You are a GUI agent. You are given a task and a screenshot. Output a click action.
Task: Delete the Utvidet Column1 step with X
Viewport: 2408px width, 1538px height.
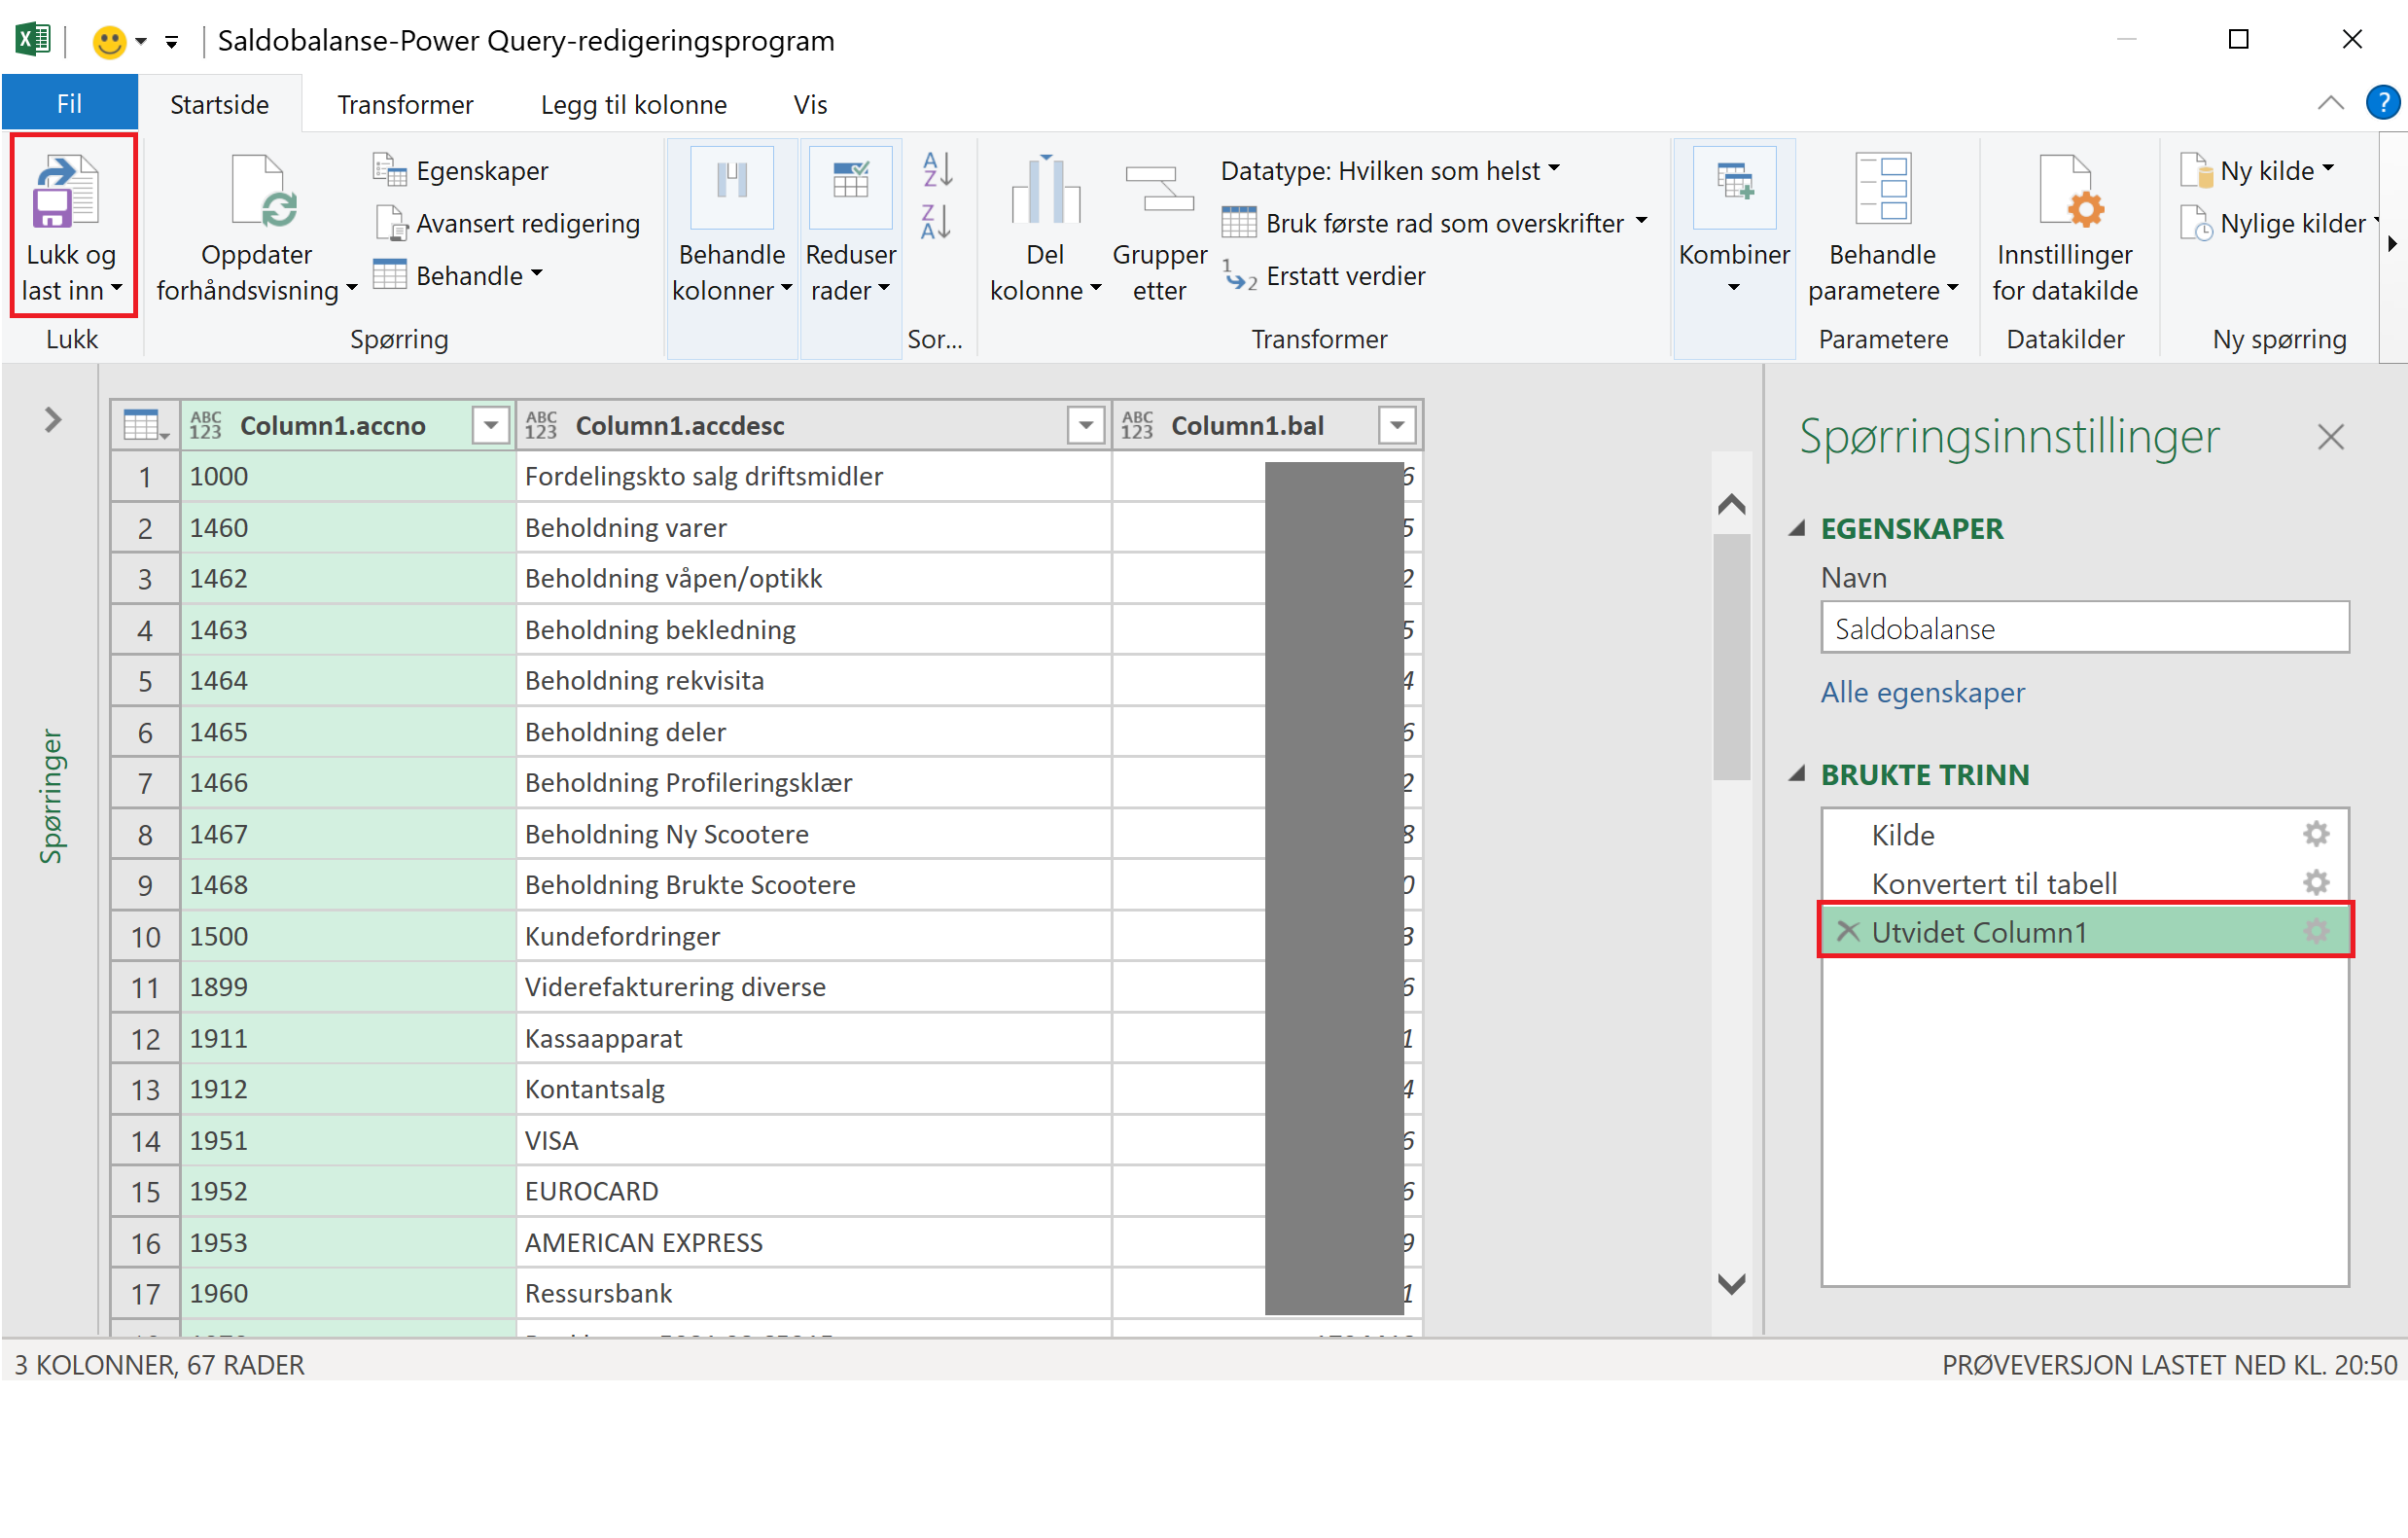[1847, 932]
